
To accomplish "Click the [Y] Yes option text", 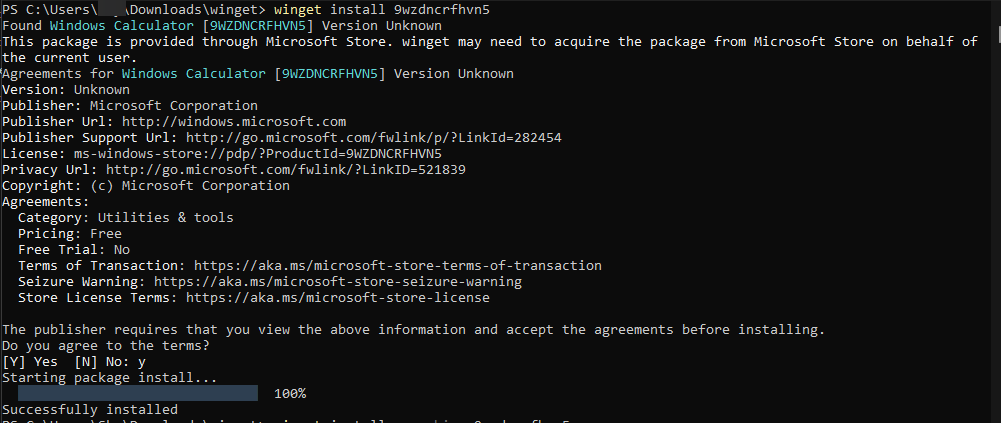I will click(30, 362).
